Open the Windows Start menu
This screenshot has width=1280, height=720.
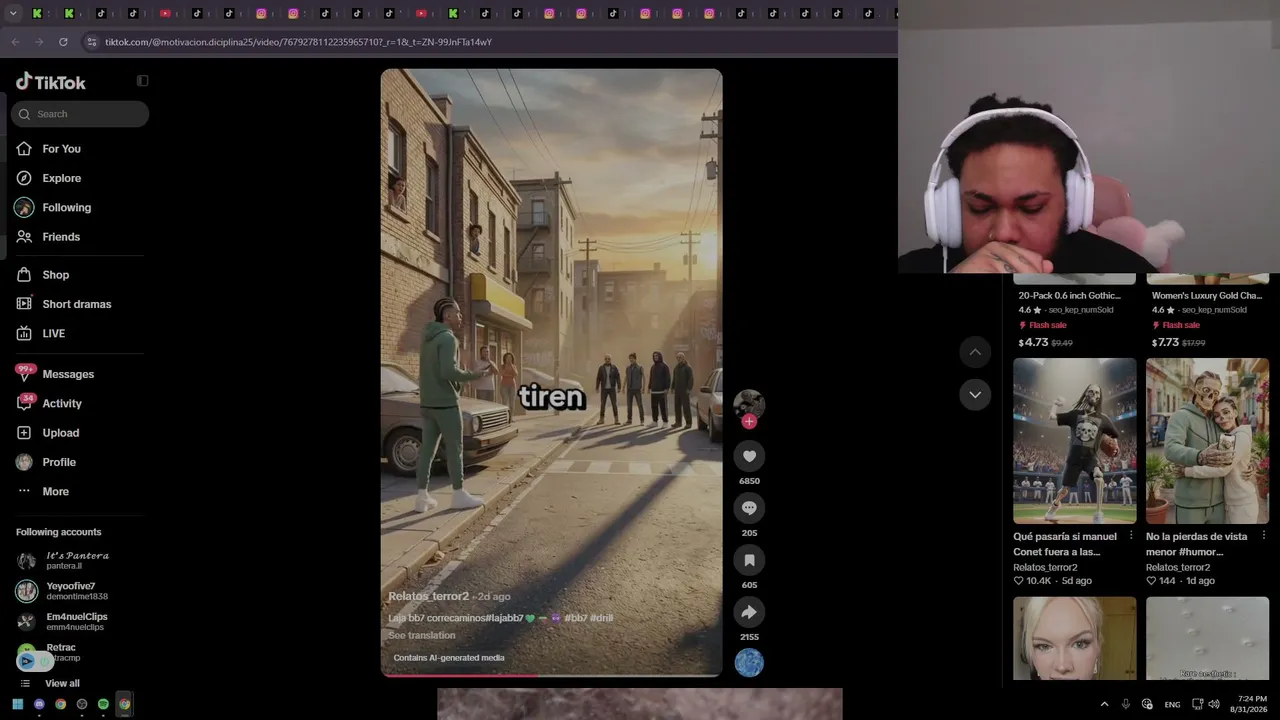(x=17, y=704)
